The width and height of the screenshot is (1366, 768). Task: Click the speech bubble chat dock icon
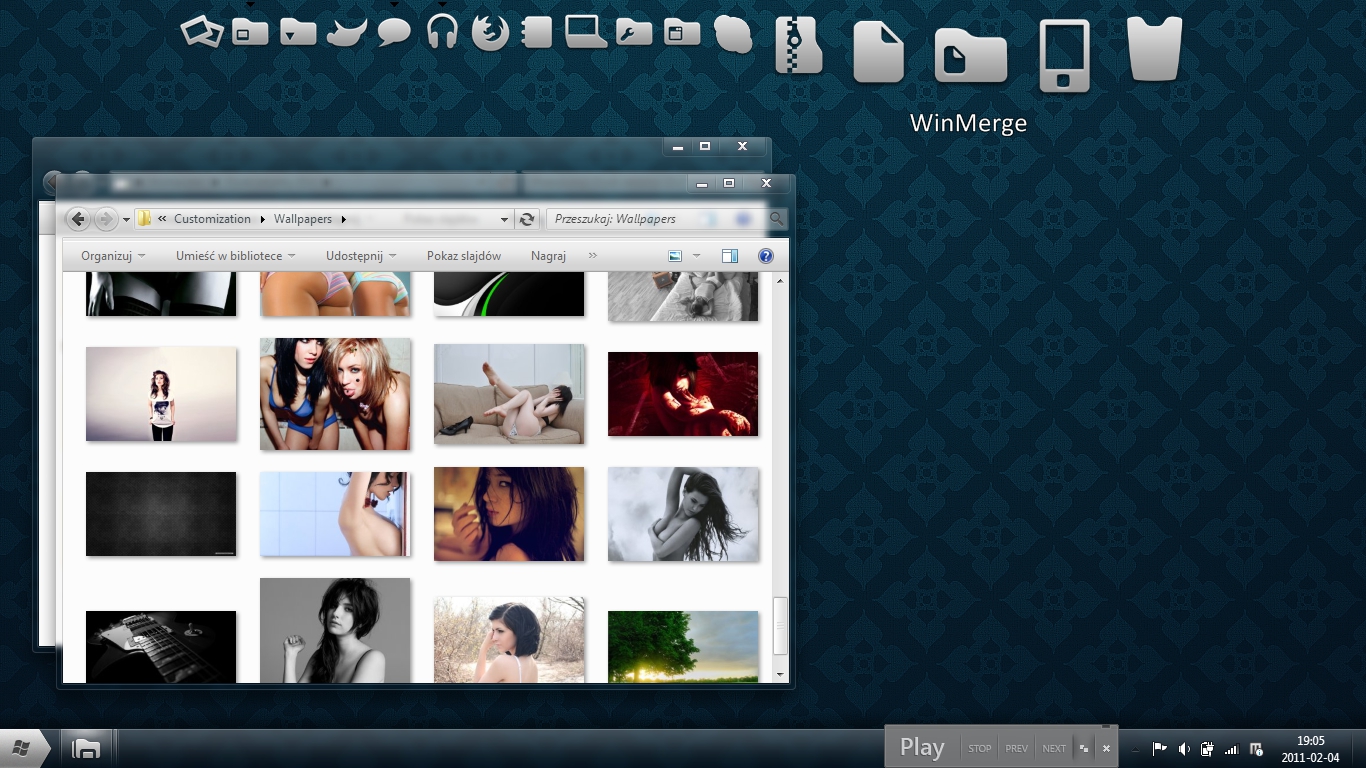click(394, 32)
